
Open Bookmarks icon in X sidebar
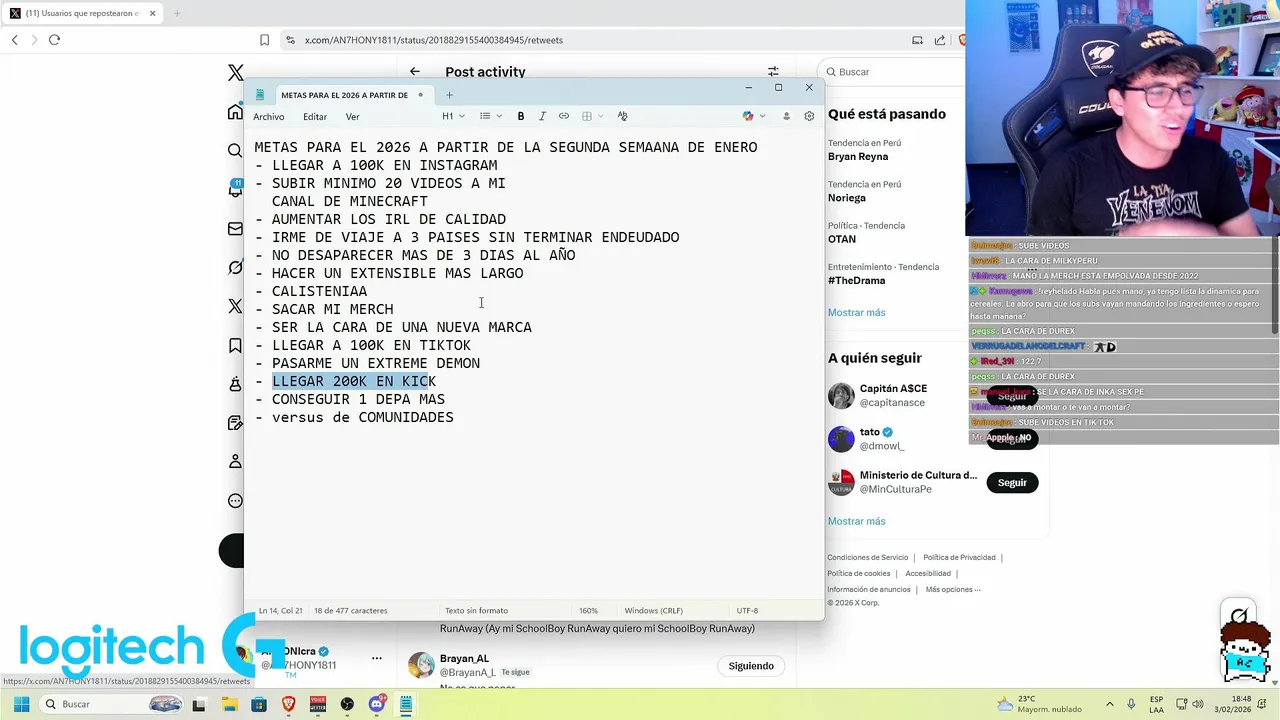[x=235, y=346]
